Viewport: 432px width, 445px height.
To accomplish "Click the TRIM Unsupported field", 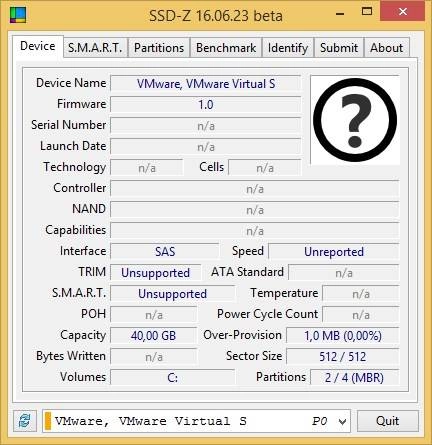I will (156, 273).
